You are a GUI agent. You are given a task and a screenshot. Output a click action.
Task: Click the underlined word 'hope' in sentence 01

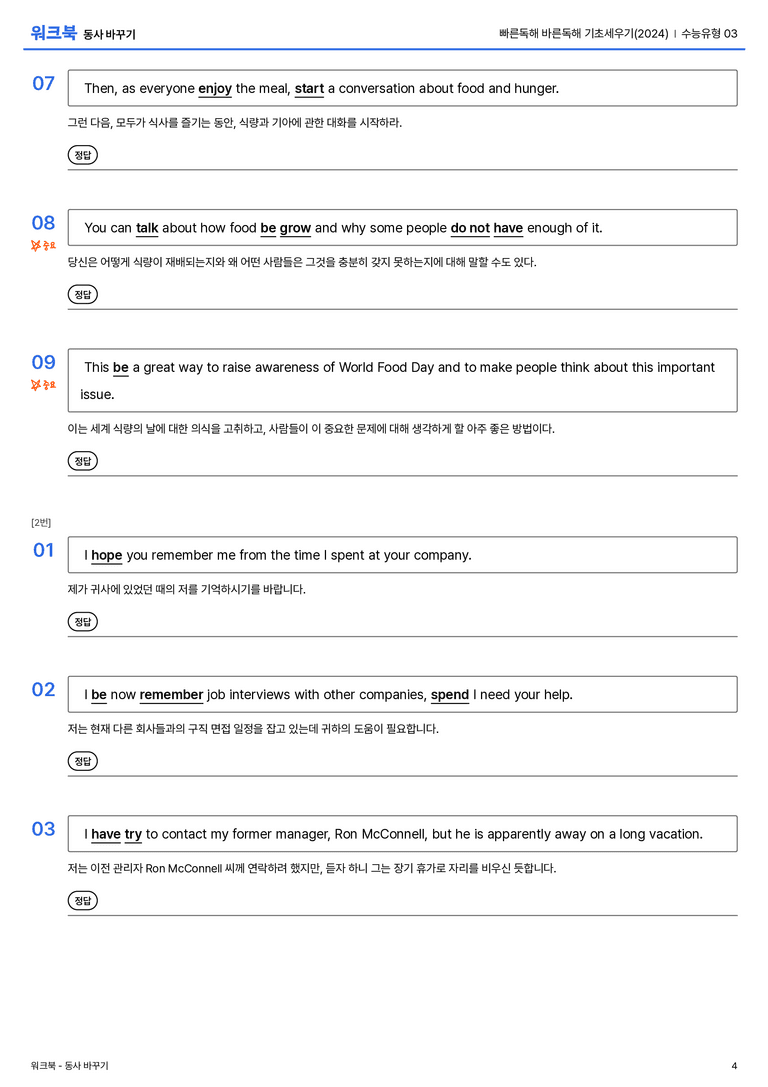pyautogui.click(x=107, y=555)
